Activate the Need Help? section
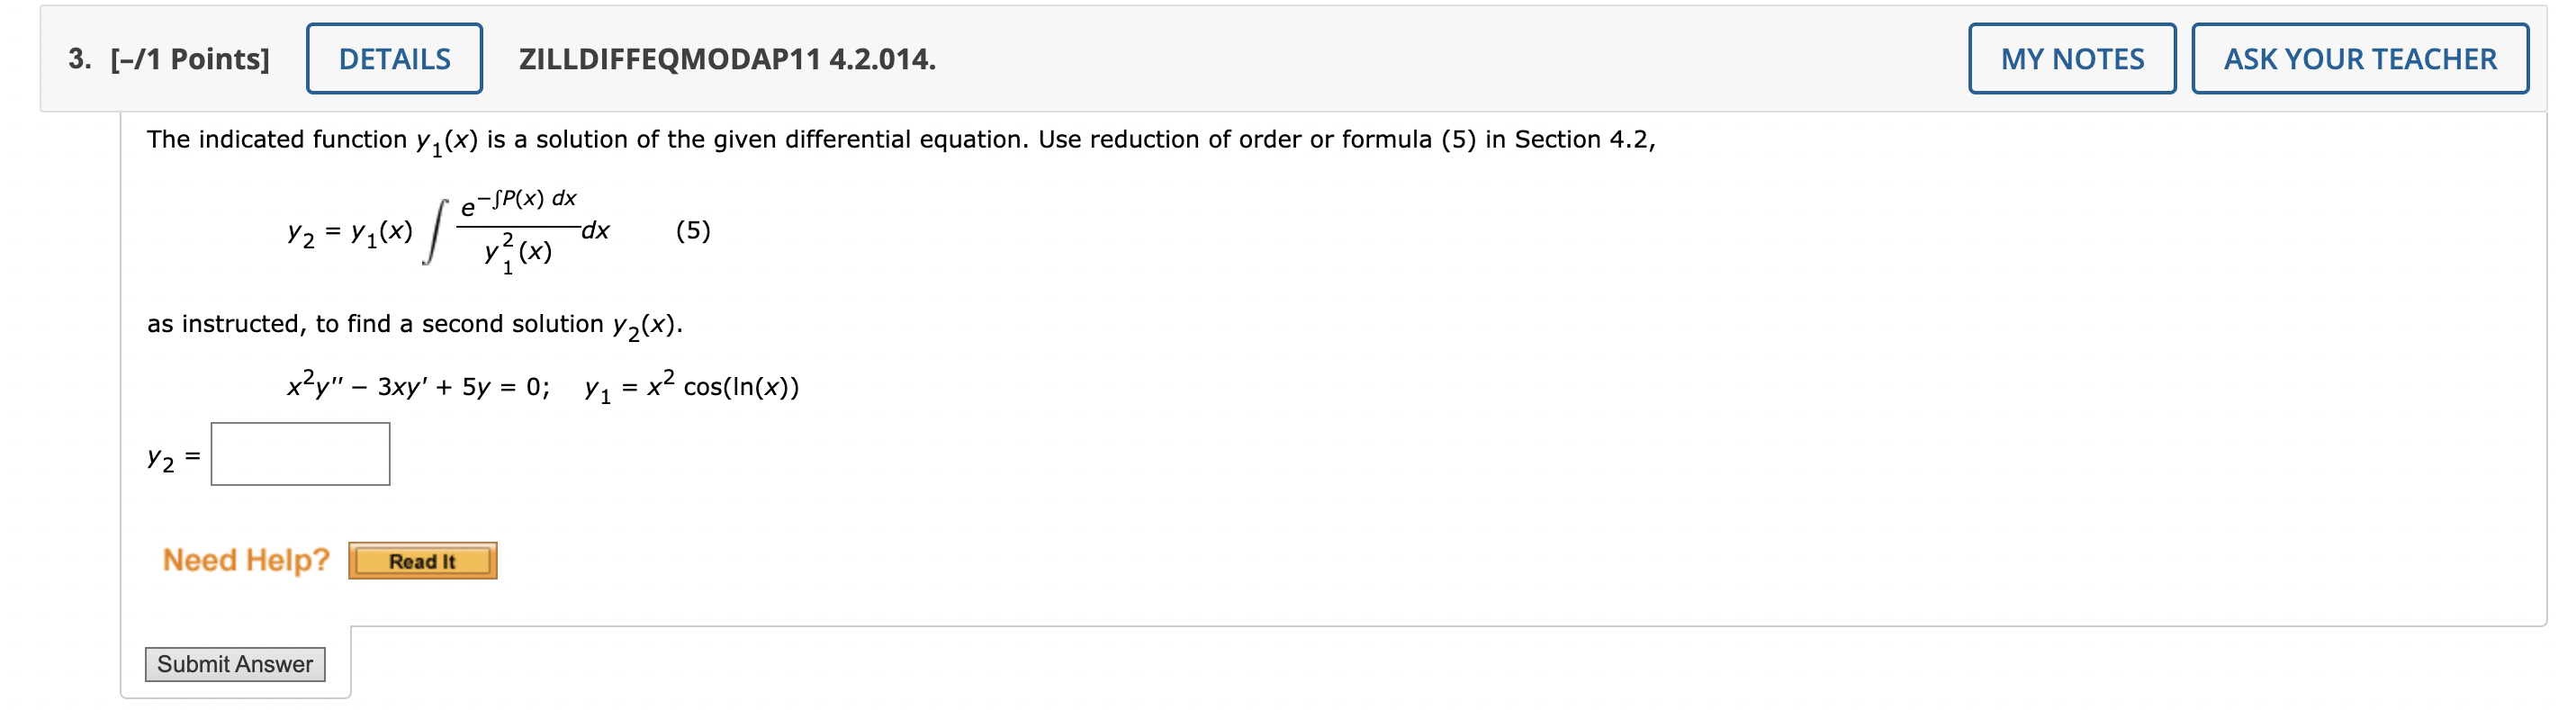This screenshot has height=710, width=2576. tap(246, 558)
